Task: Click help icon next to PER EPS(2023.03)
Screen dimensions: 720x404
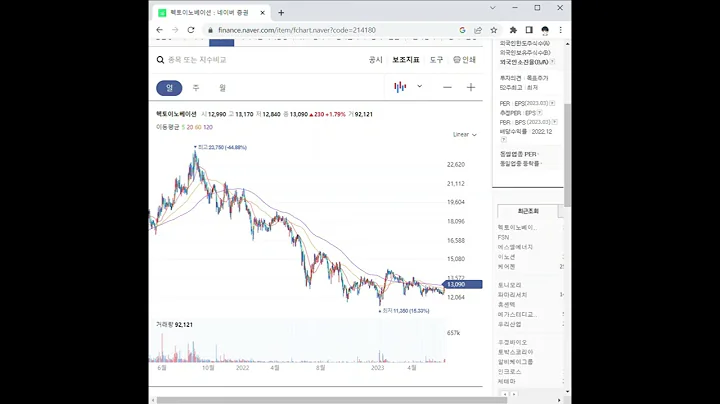Action: click(552, 103)
